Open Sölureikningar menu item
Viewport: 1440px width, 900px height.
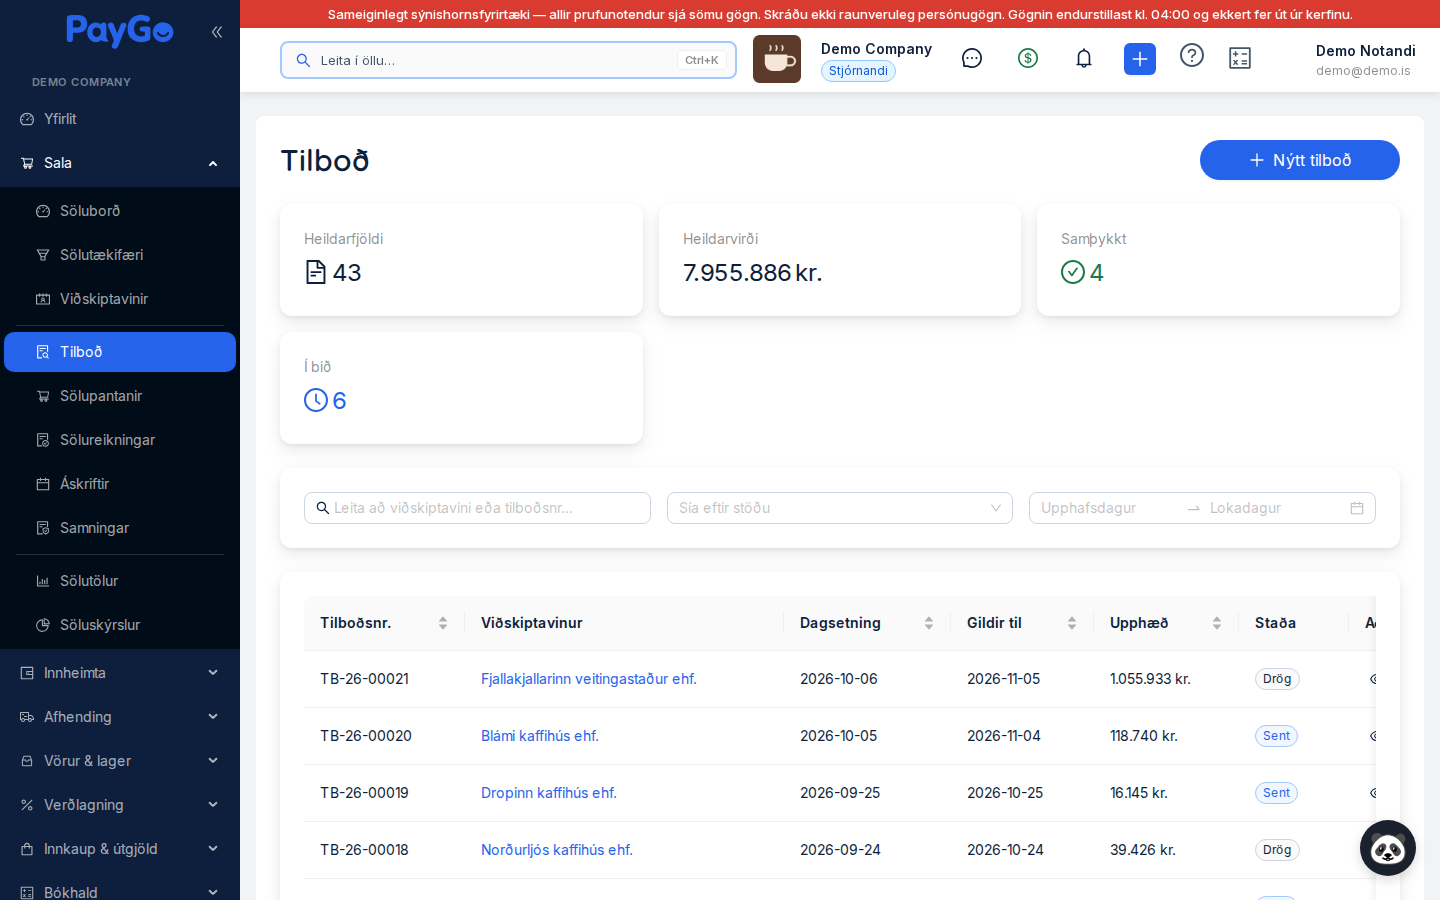tap(120, 440)
